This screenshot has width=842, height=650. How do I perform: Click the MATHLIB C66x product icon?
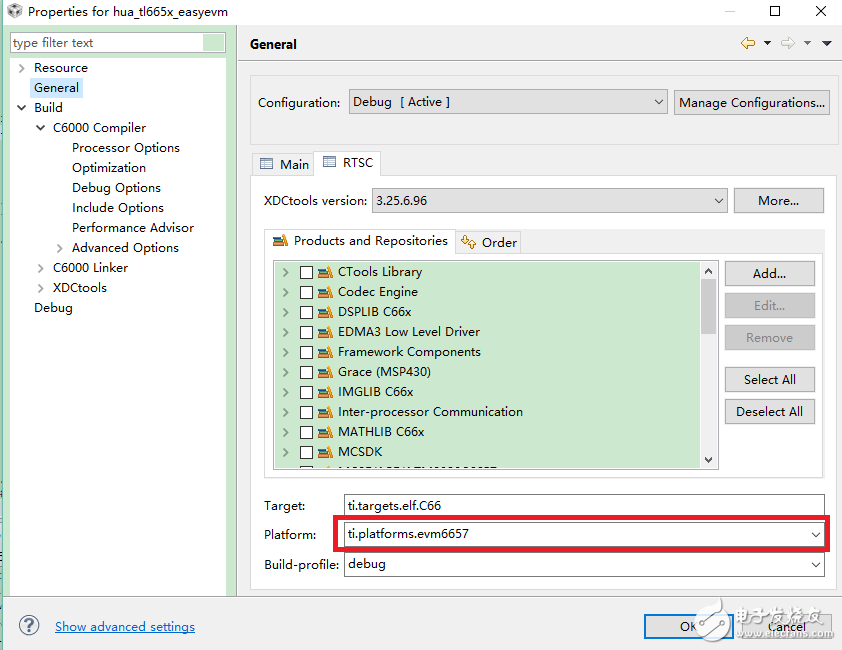[325, 432]
